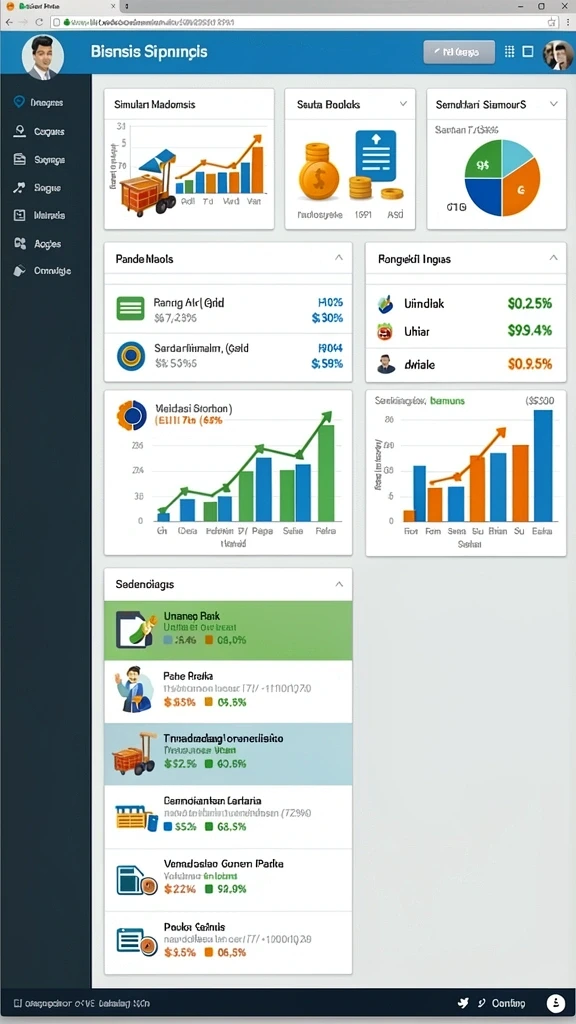This screenshot has height=1024, width=576.
Task: Click the round white icon in footer
Action: click(555, 1003)
